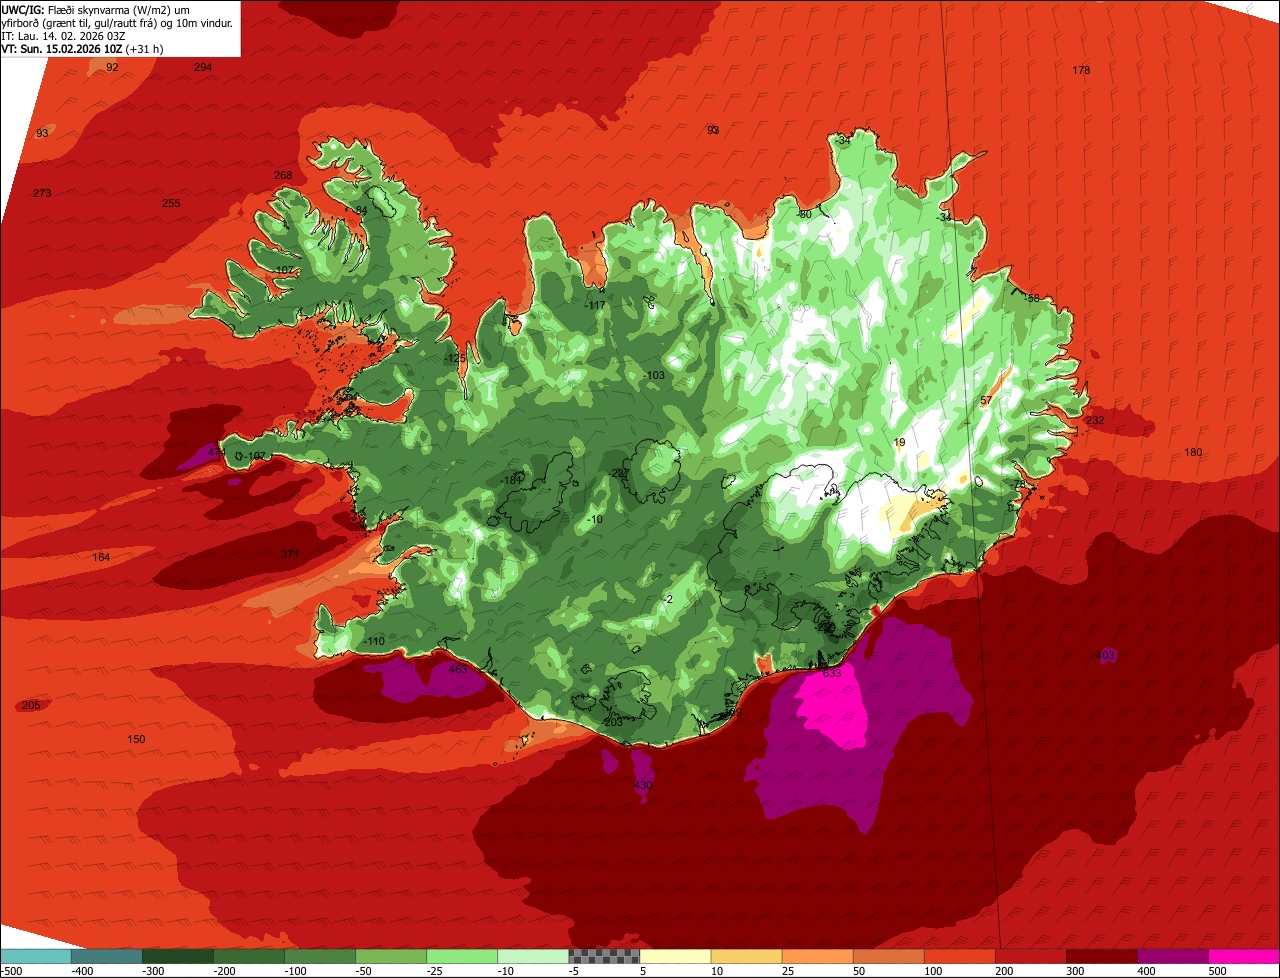Select the legend label 300
Screen dimensions: 1280x978
1075,970
